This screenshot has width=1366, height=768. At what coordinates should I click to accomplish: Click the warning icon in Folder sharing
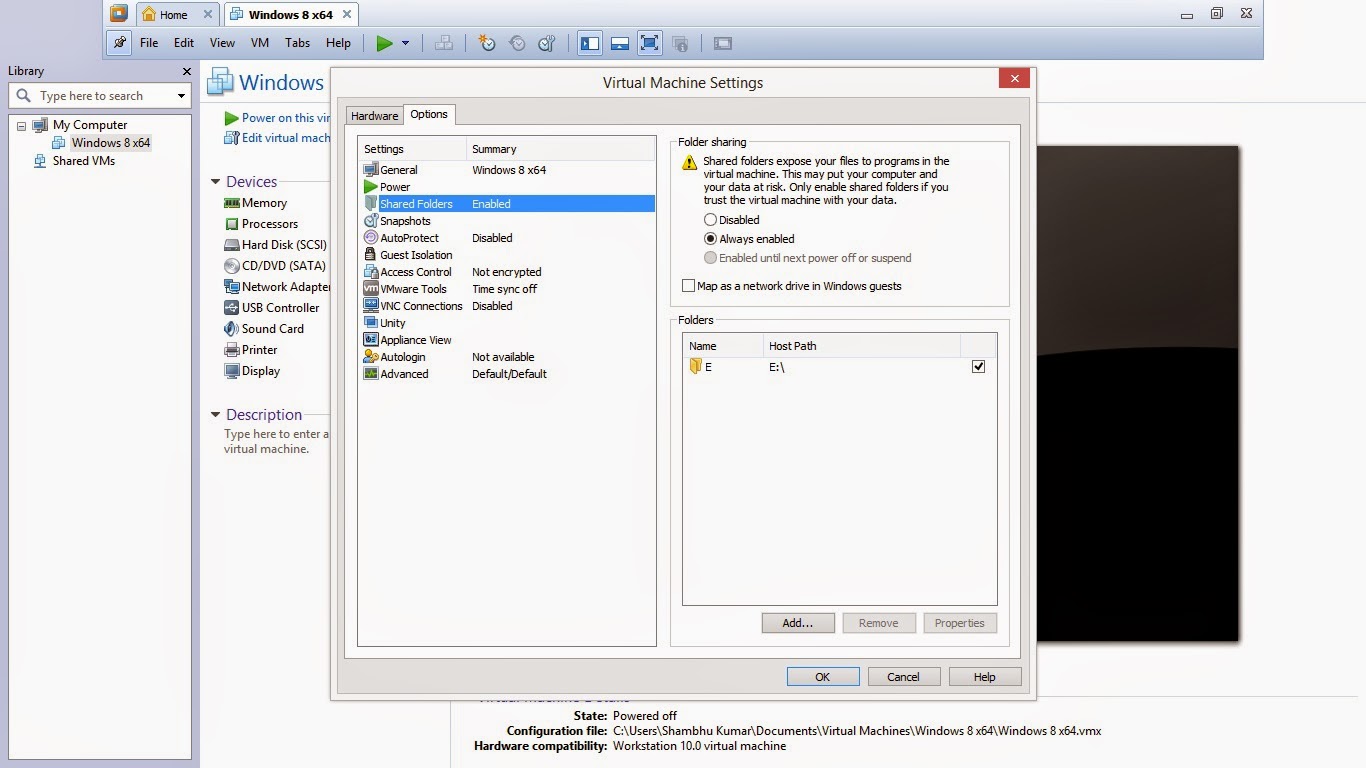point(689,162)
